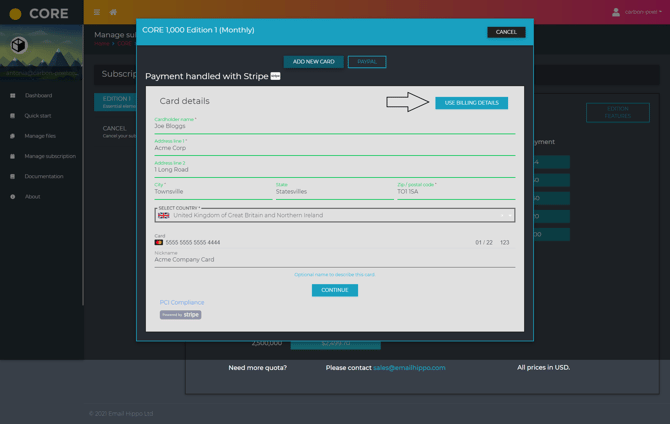Click the card expiry date 01 / 22
The height and width of the screenshot is (424, 670).
[x=484, y=242]
